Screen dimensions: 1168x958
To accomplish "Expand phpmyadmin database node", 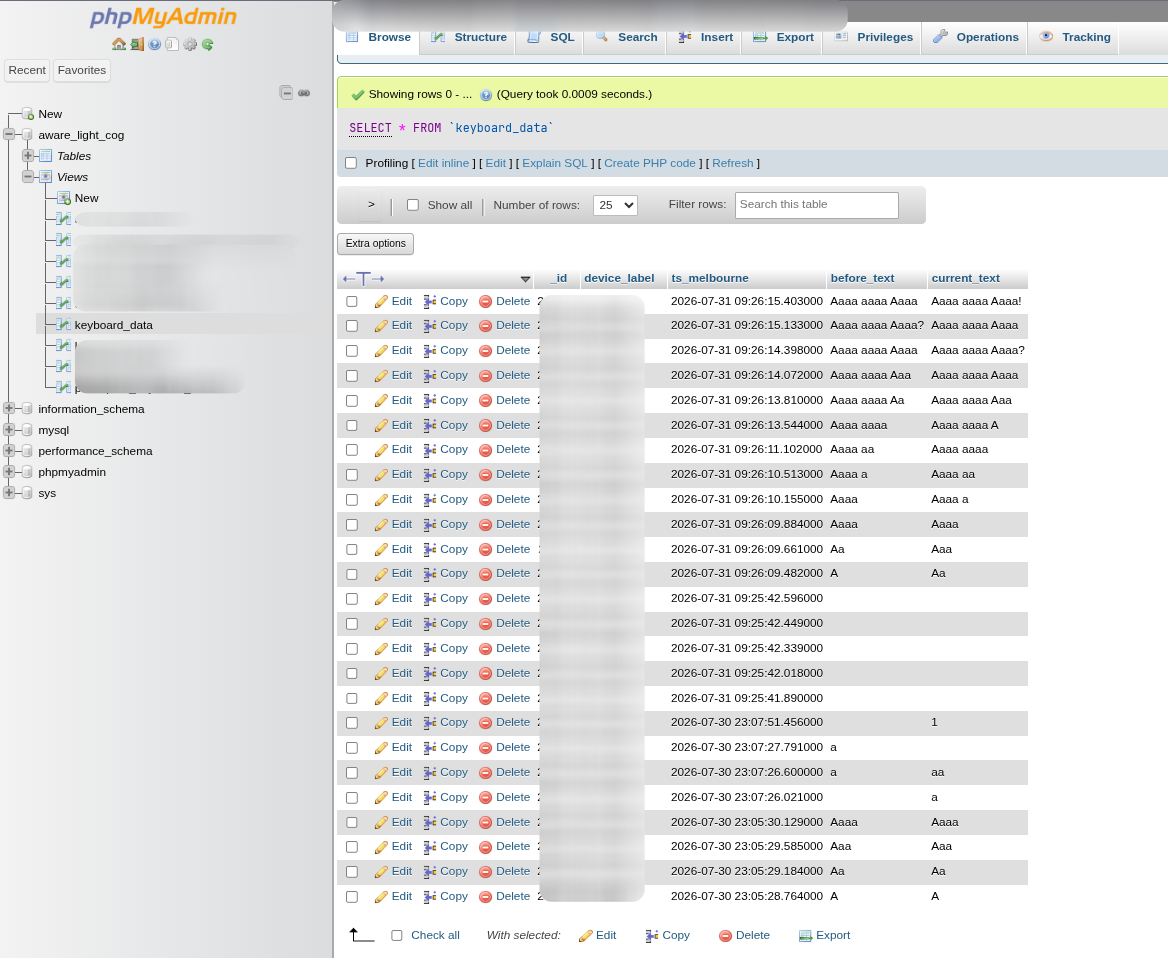I will click(x=9, y=472).
